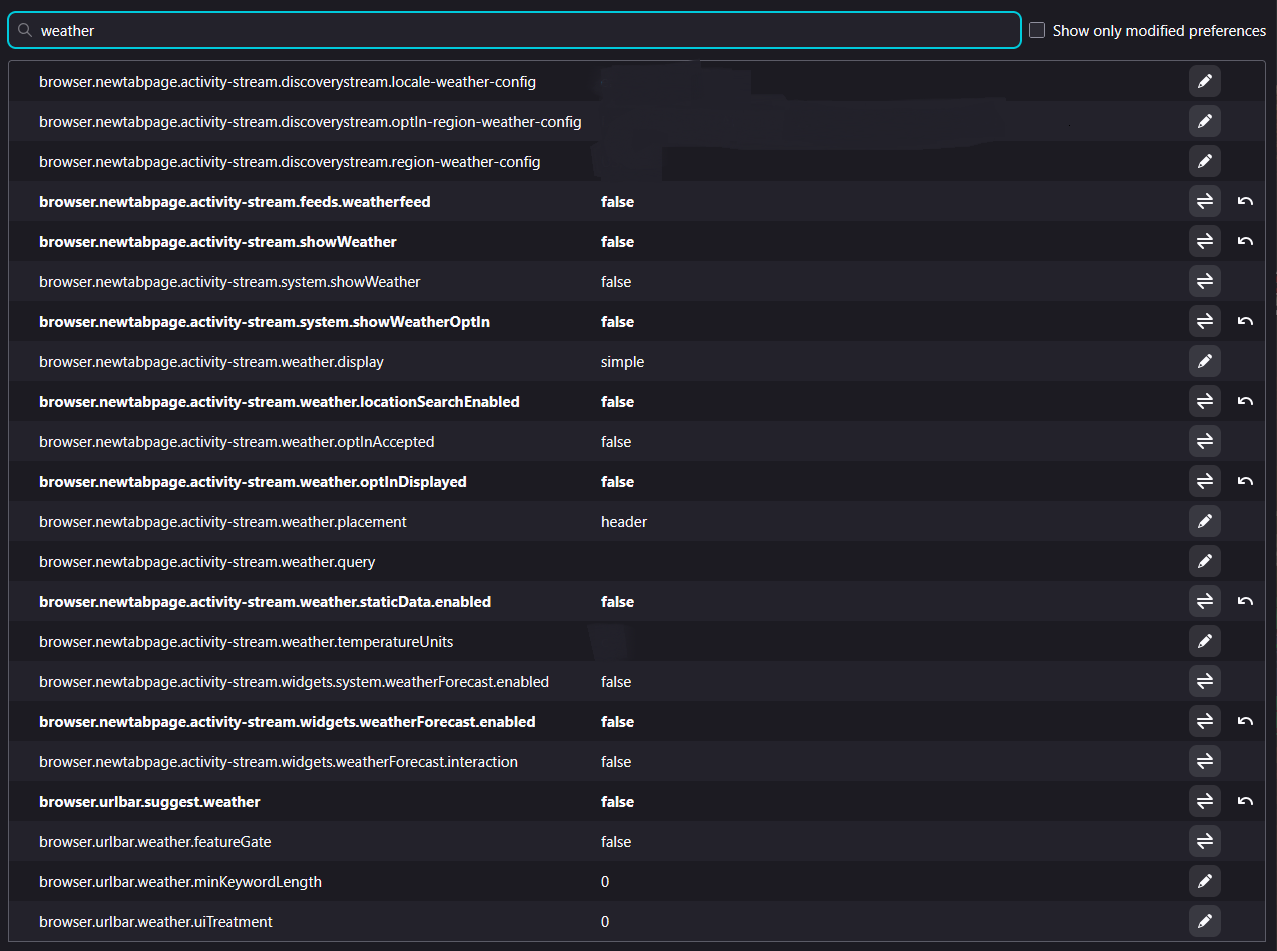Select the locale-weather-config preference name
This screenshot has width=1277, height=951.
click(288, 82)
